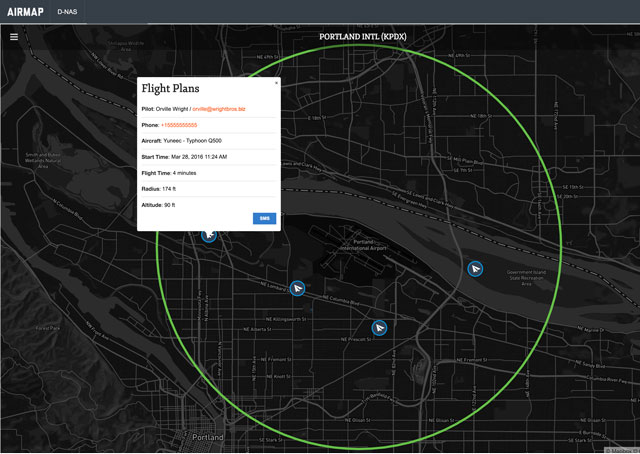Click the Radius 174 ft row
Viewport: 640px width, 454px height.
(x=209, y=189)
